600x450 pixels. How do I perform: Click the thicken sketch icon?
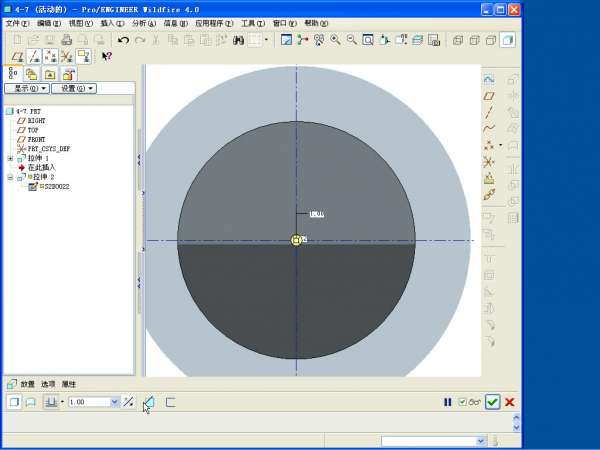[x=170, y=402]
